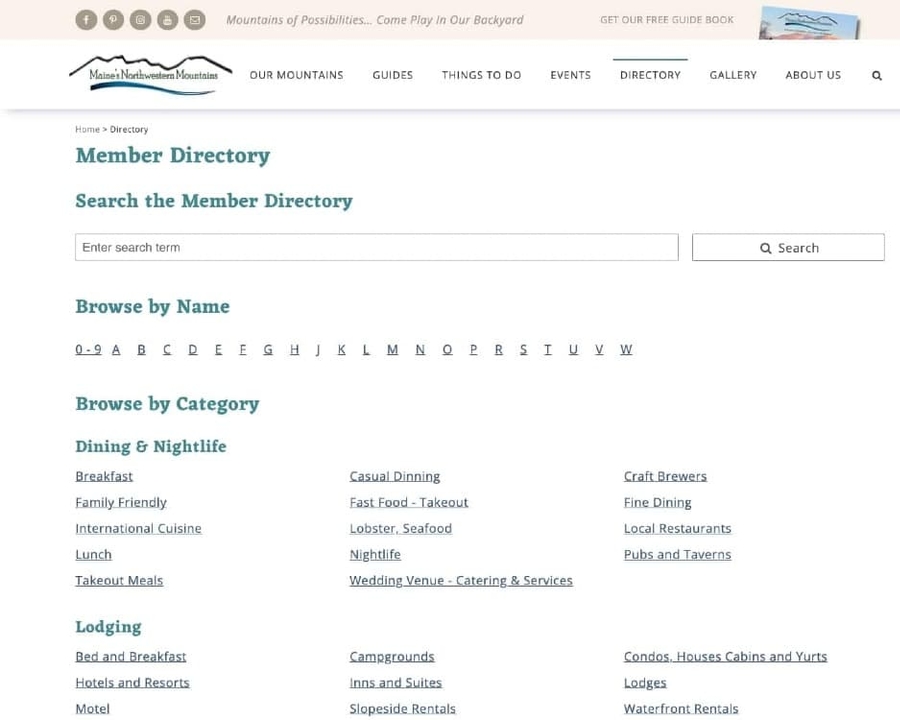The width and height of the screenshot is (900, 720).
Task: Click the email envelope icon
Action: click(194, 19)
